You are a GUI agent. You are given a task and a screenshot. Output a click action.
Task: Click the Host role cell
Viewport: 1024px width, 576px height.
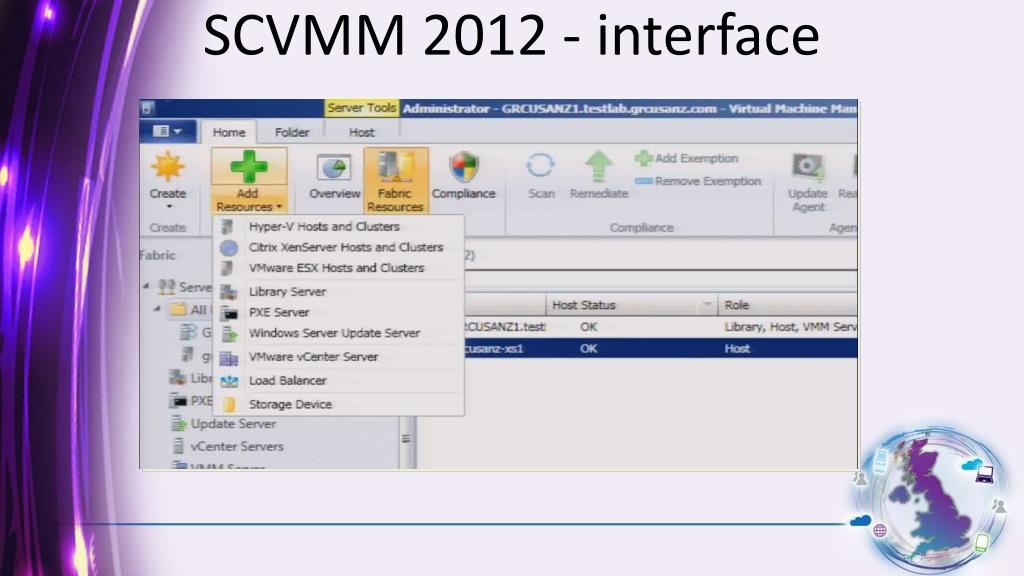[x=737, y=349]
